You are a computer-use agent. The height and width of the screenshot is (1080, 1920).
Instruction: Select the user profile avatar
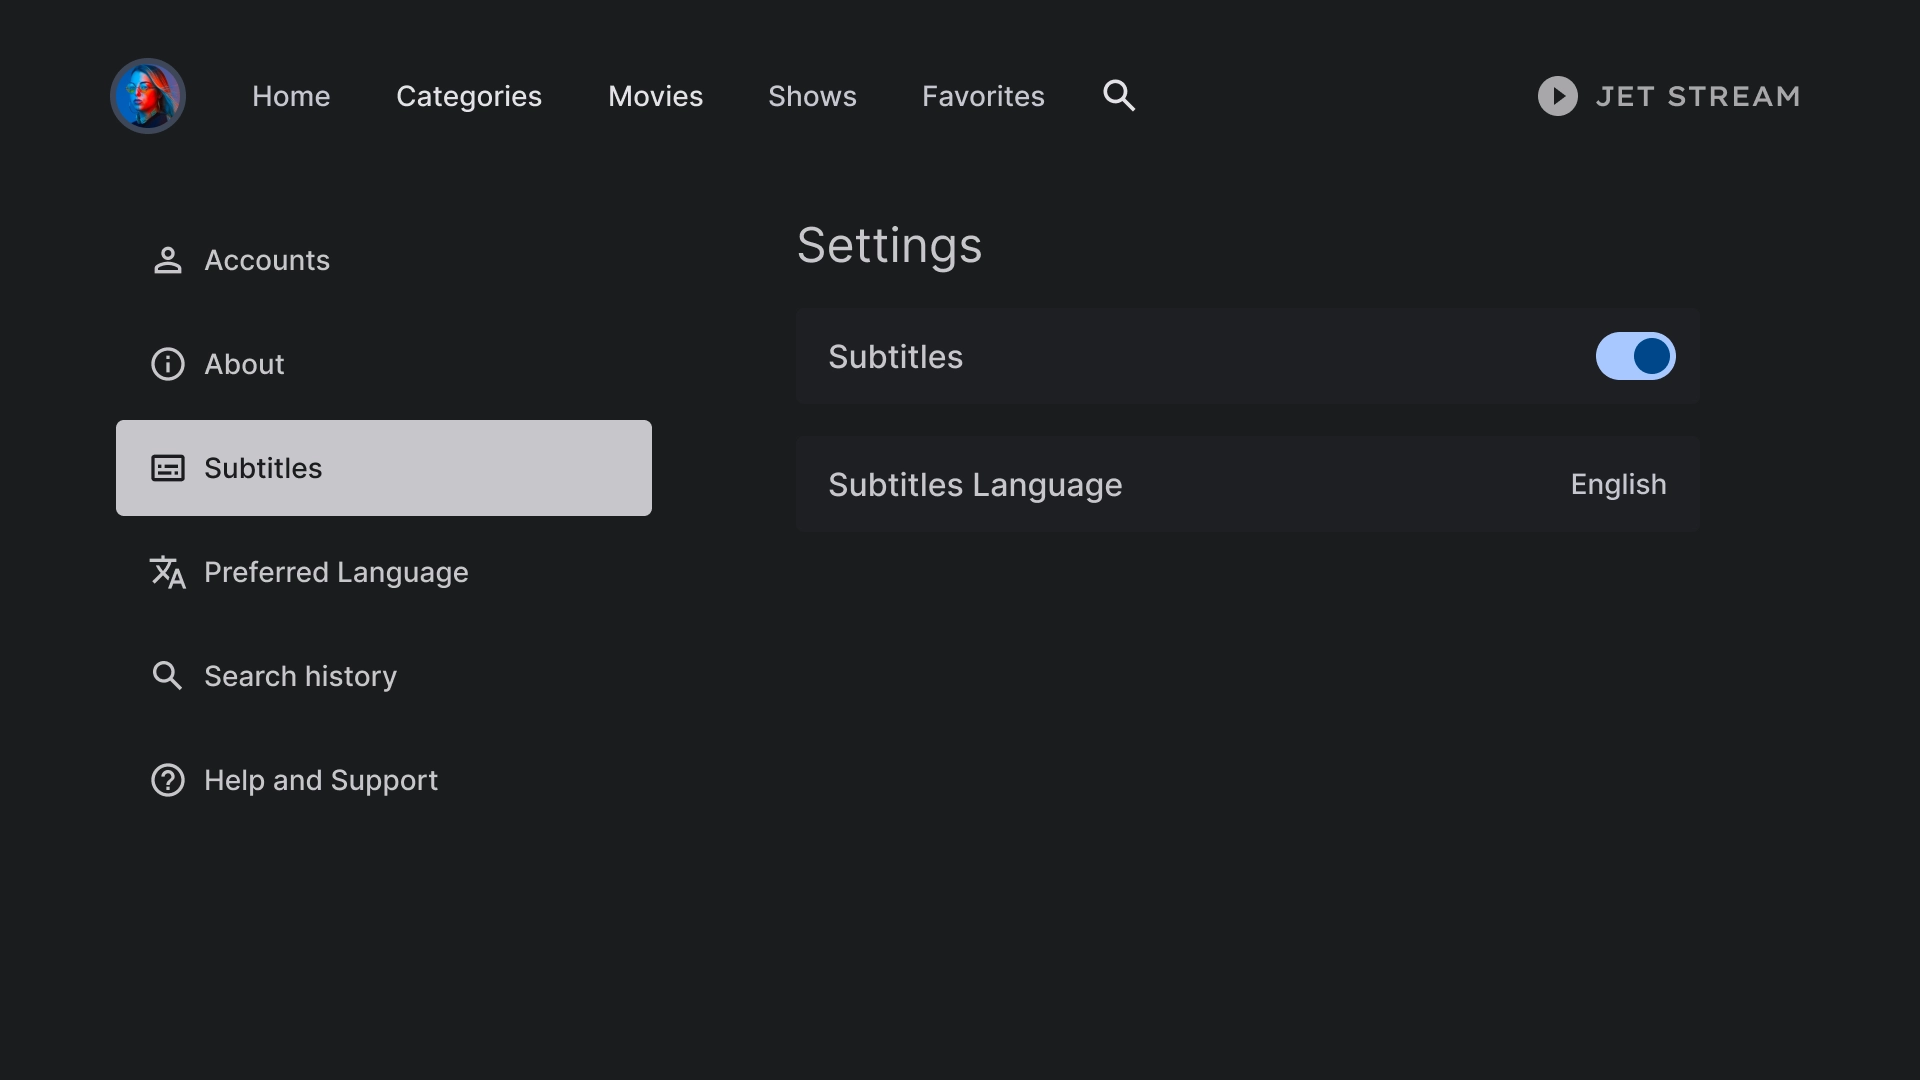(x=148, y=95)
